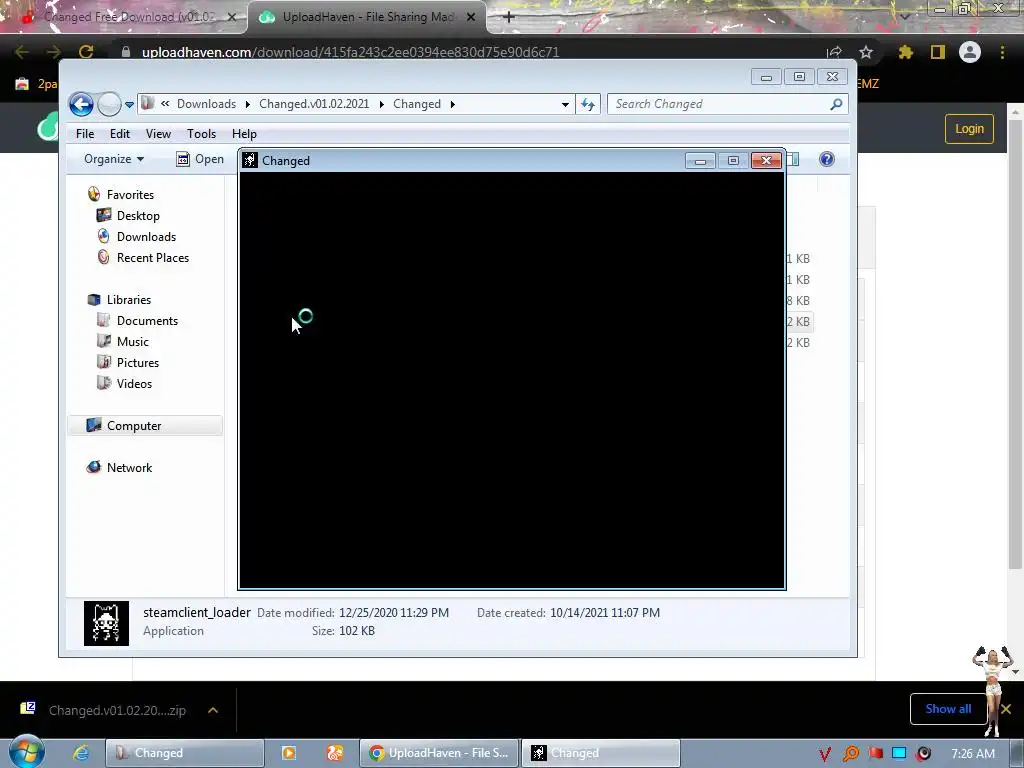1024x768 pixels.
Task: Open the Help menu in Explorer
Action: [x=244, y=134]
